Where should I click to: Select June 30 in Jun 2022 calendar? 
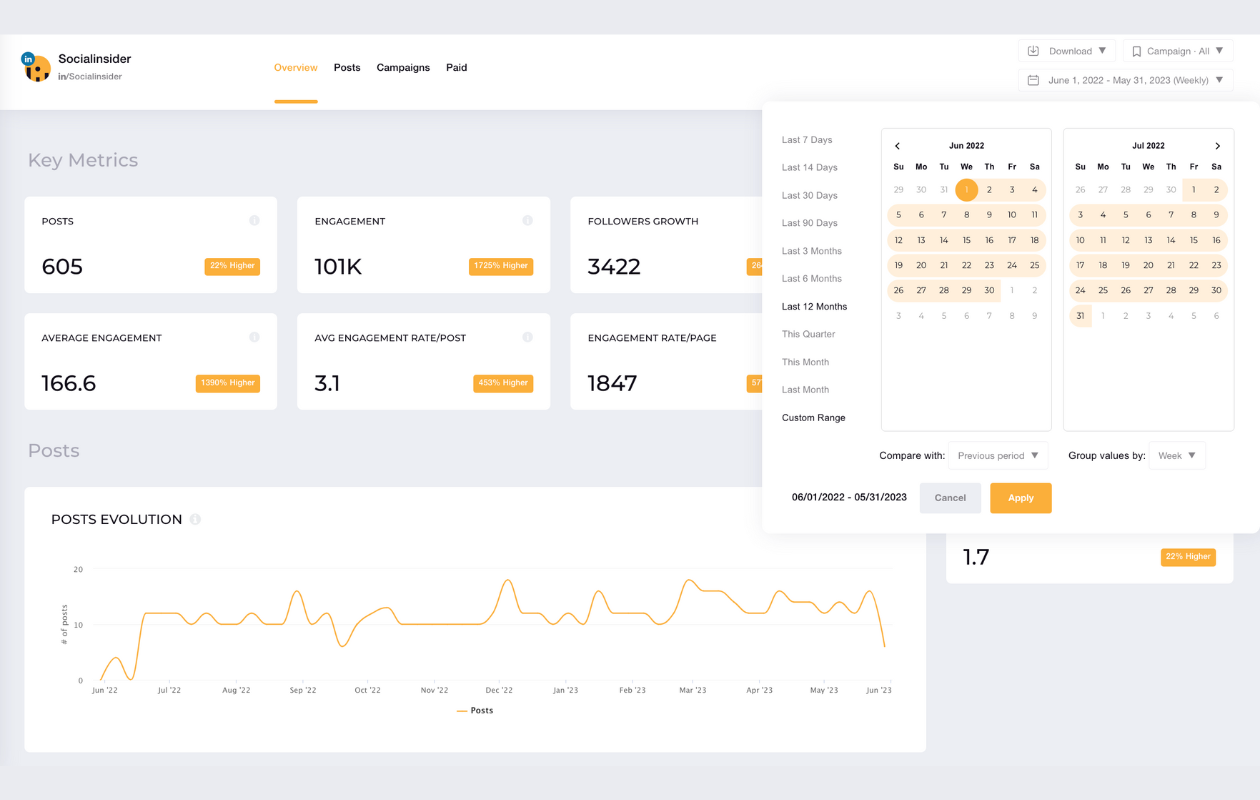point(989,291)
